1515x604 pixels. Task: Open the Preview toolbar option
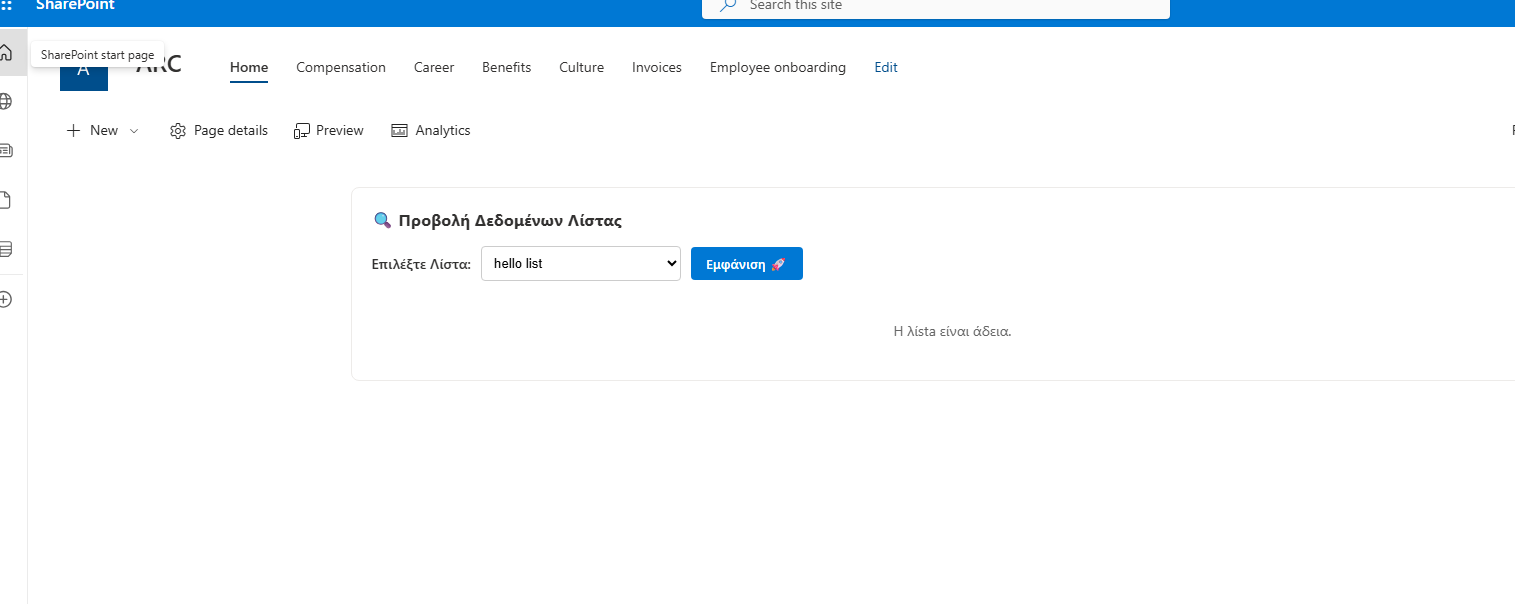pyautogui.click(x=329, y=131)
